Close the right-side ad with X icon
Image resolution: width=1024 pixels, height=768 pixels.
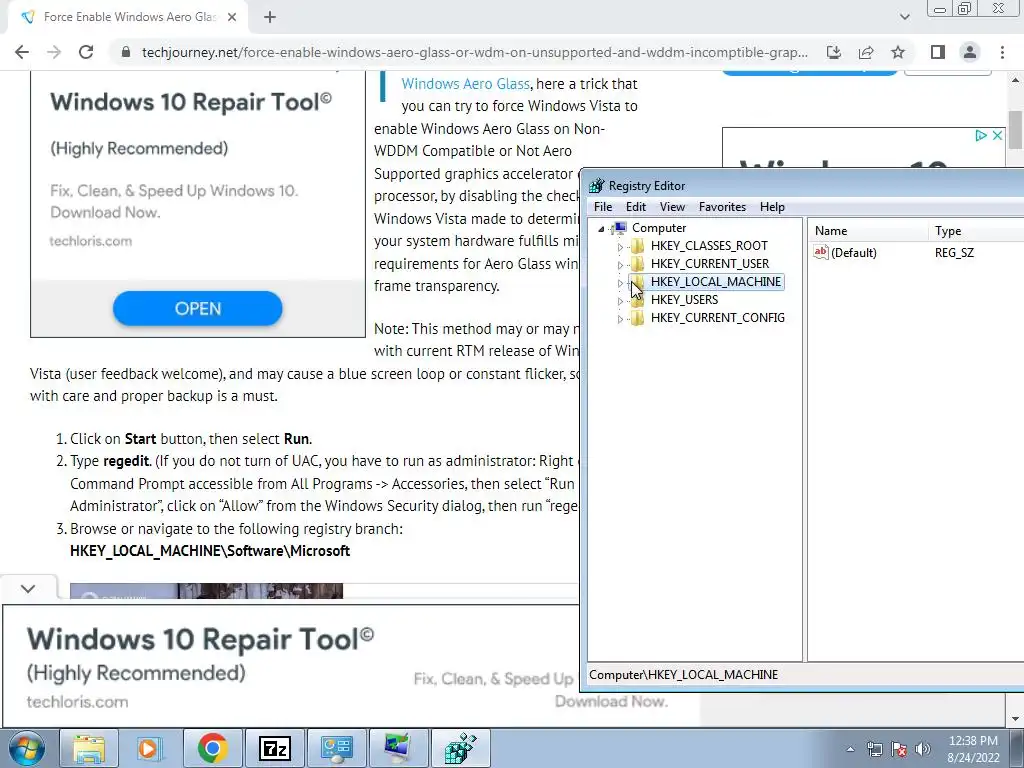997,135
